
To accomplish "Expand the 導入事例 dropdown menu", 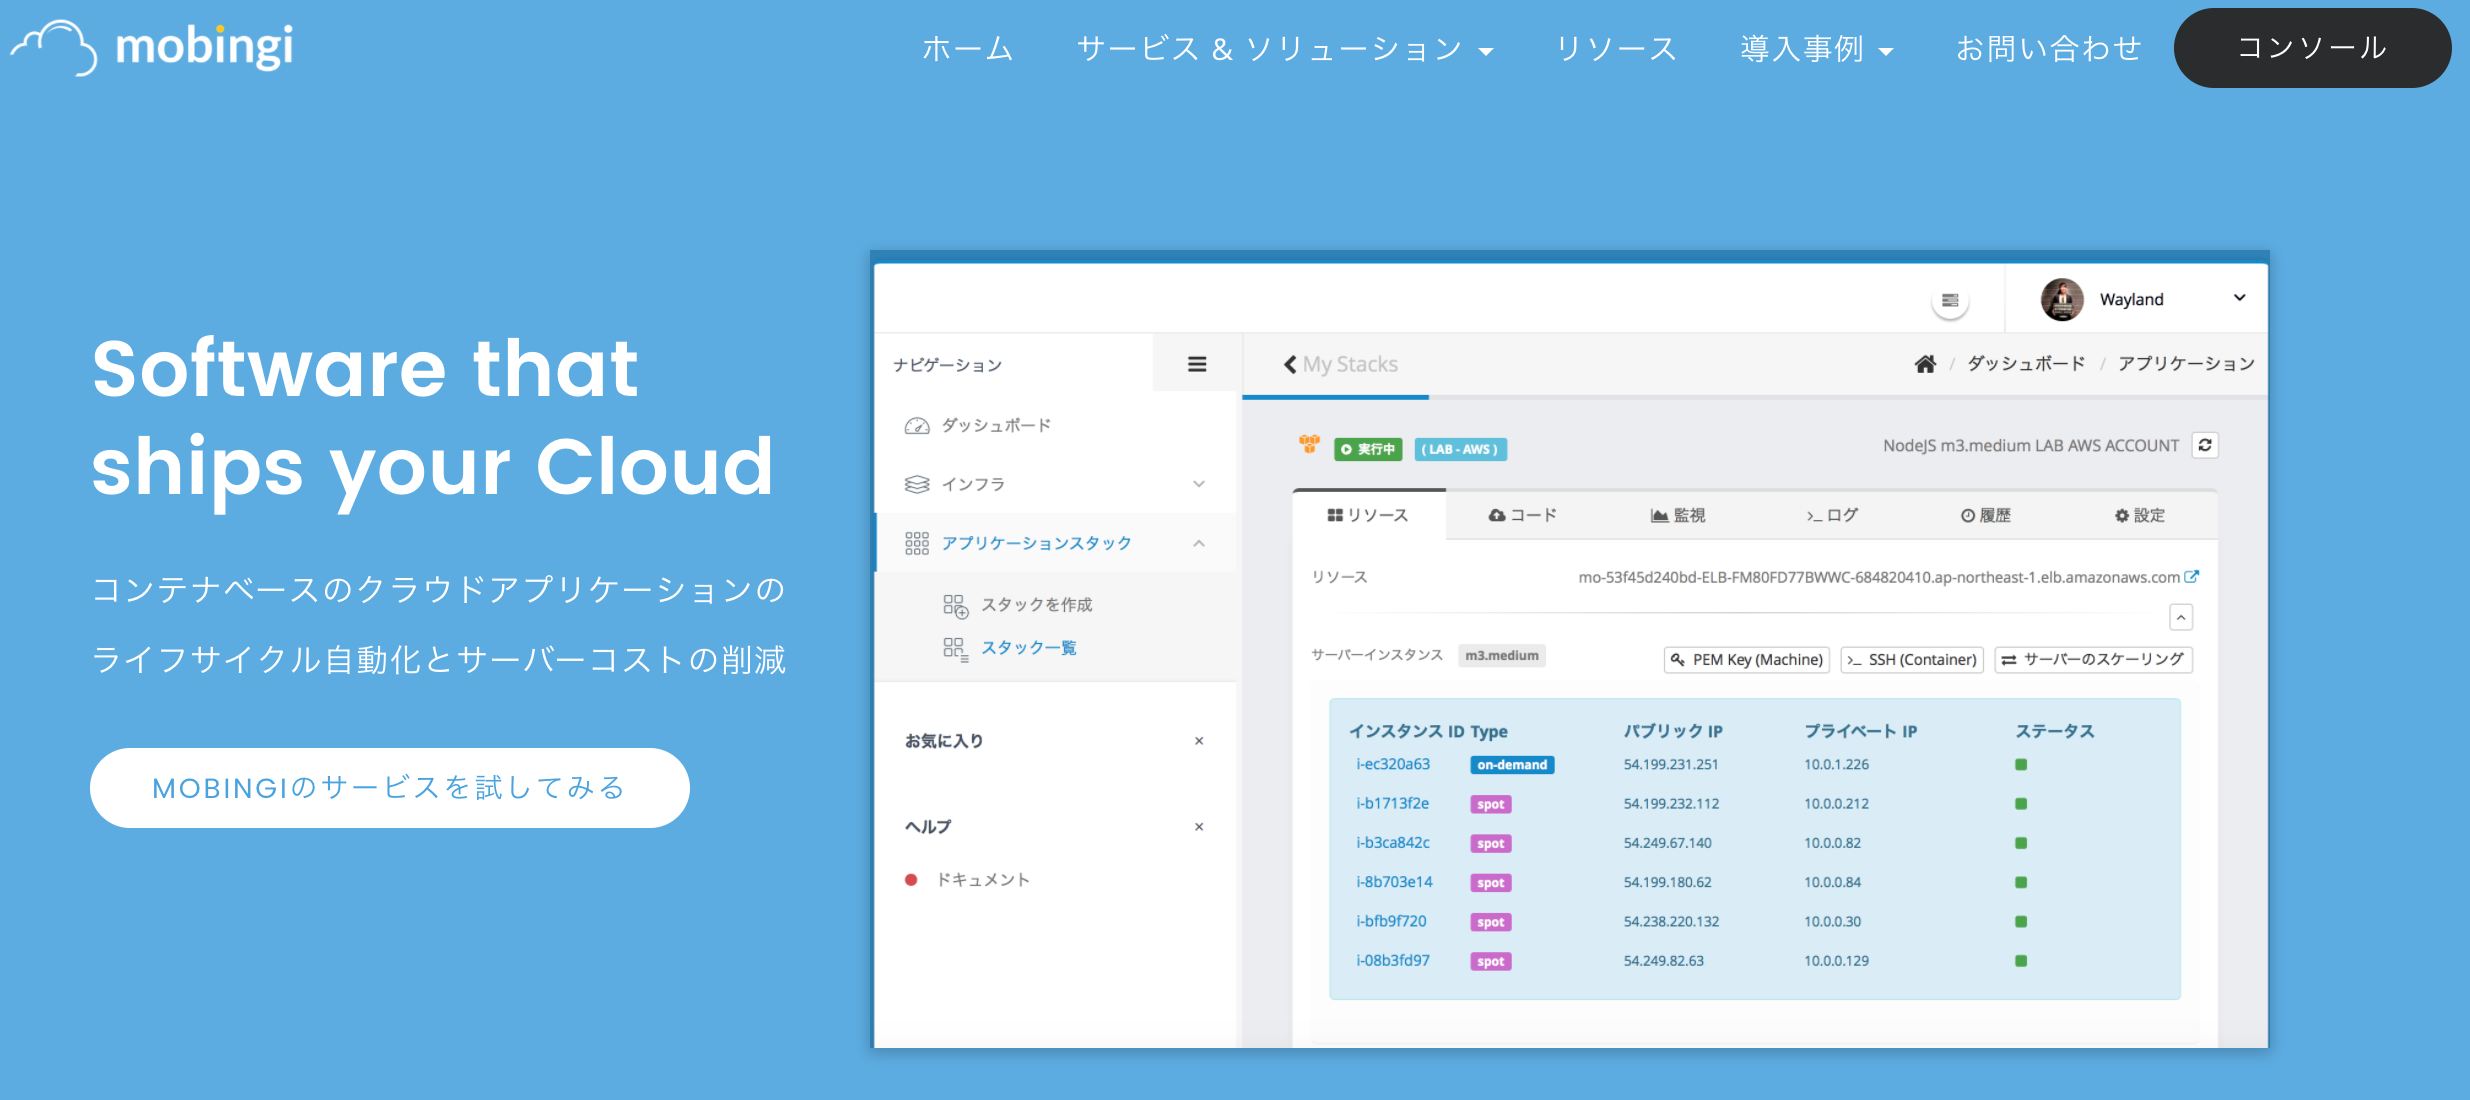I will 1817,48.
